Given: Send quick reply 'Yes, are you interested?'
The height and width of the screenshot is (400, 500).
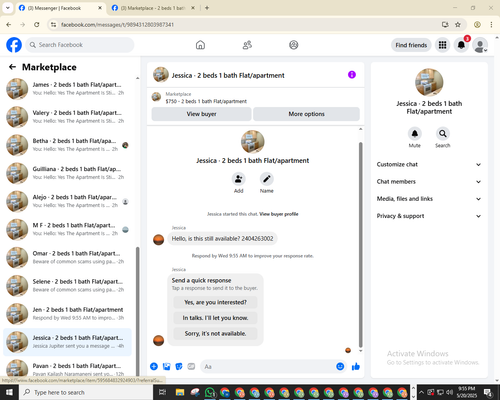Looking at the screenshot, I should 215,302.
